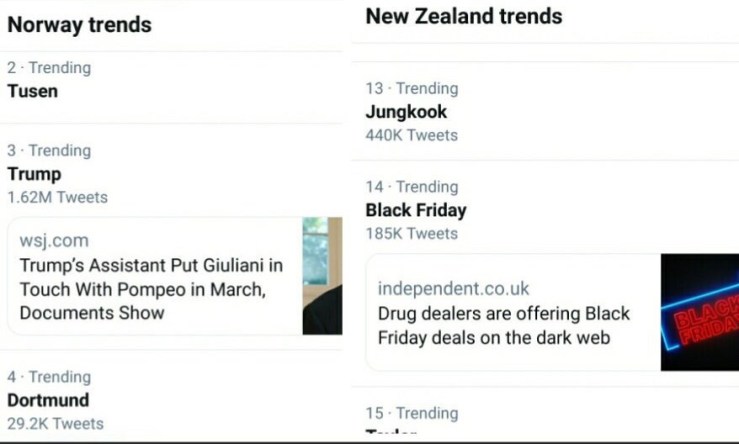Open the Jungkook trending topic
739x444 pixels.
coord(406,112)
